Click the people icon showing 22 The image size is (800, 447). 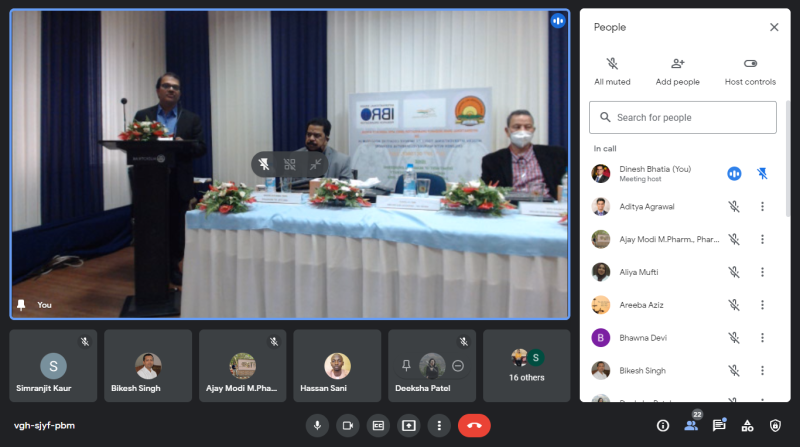click(690, 425)
